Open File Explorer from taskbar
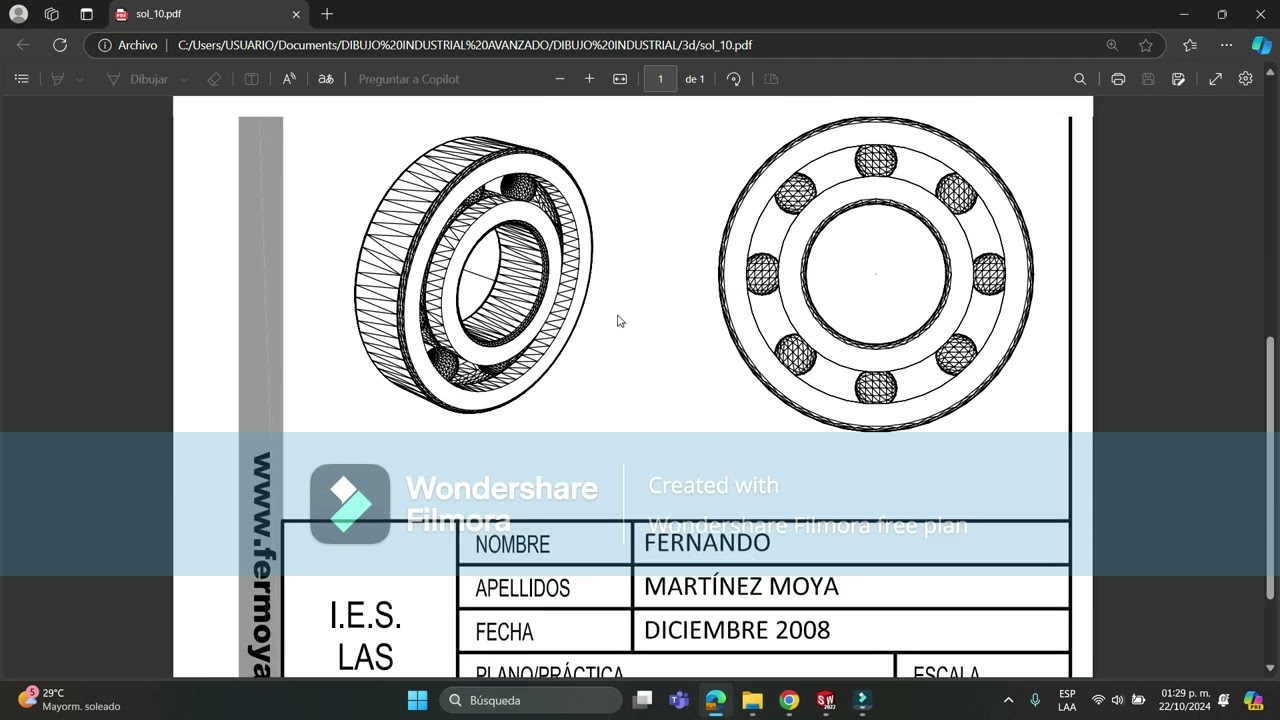 [x=752, y=700]
